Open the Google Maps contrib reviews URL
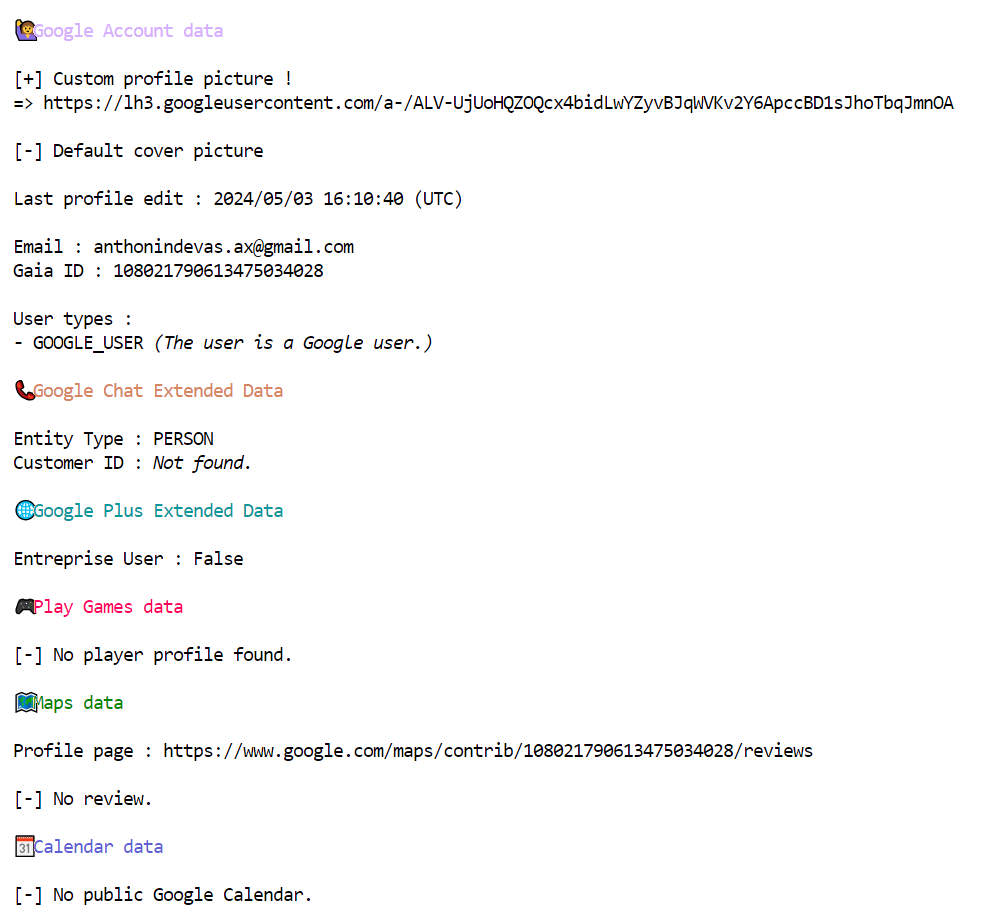Image resolution: width=988 pixels, height=910 pixels. pyautogui.click(x=488, y=751)
